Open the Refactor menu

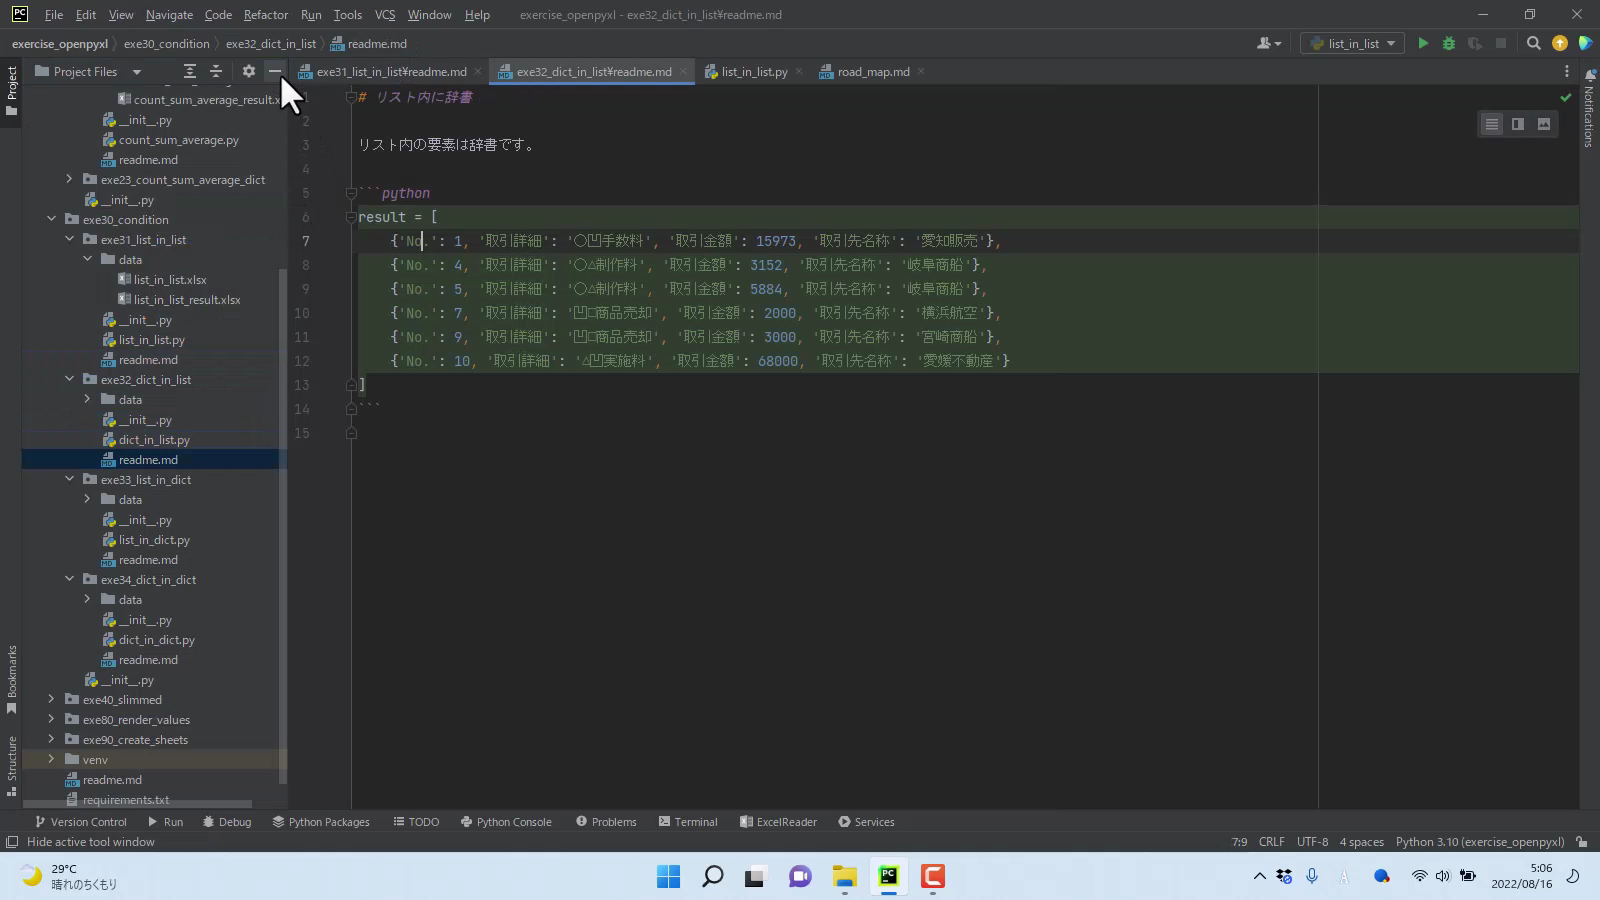point(265,15)
